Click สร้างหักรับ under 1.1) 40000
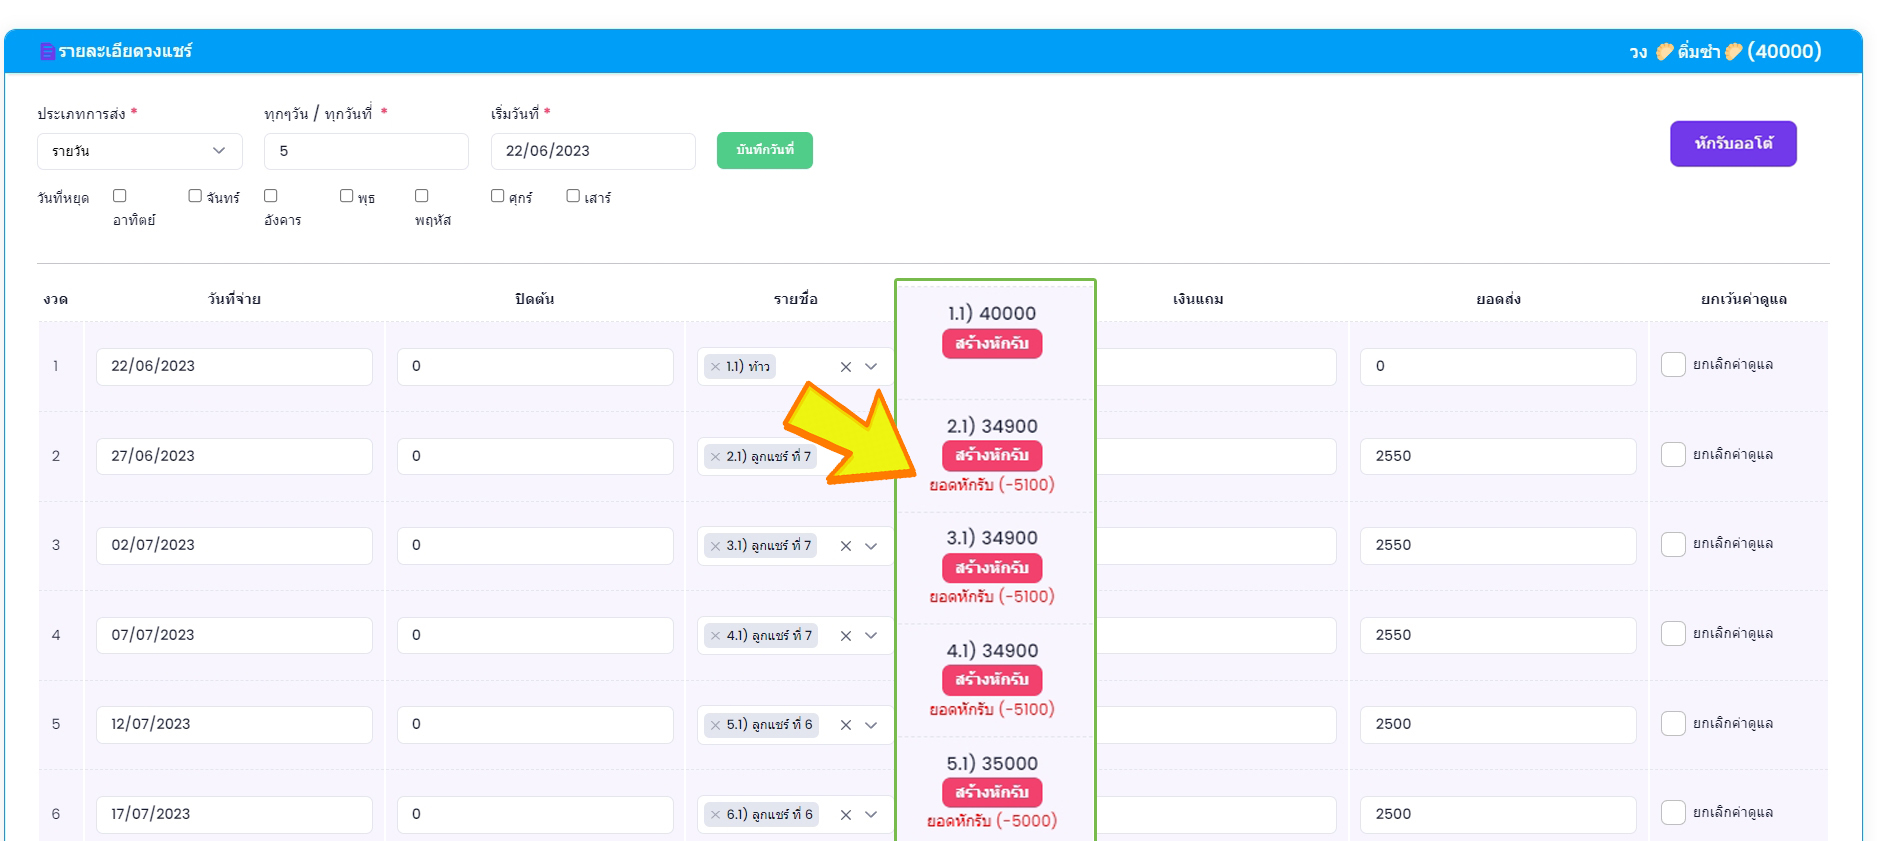The image size is (1877, 841). coord(991,343)
